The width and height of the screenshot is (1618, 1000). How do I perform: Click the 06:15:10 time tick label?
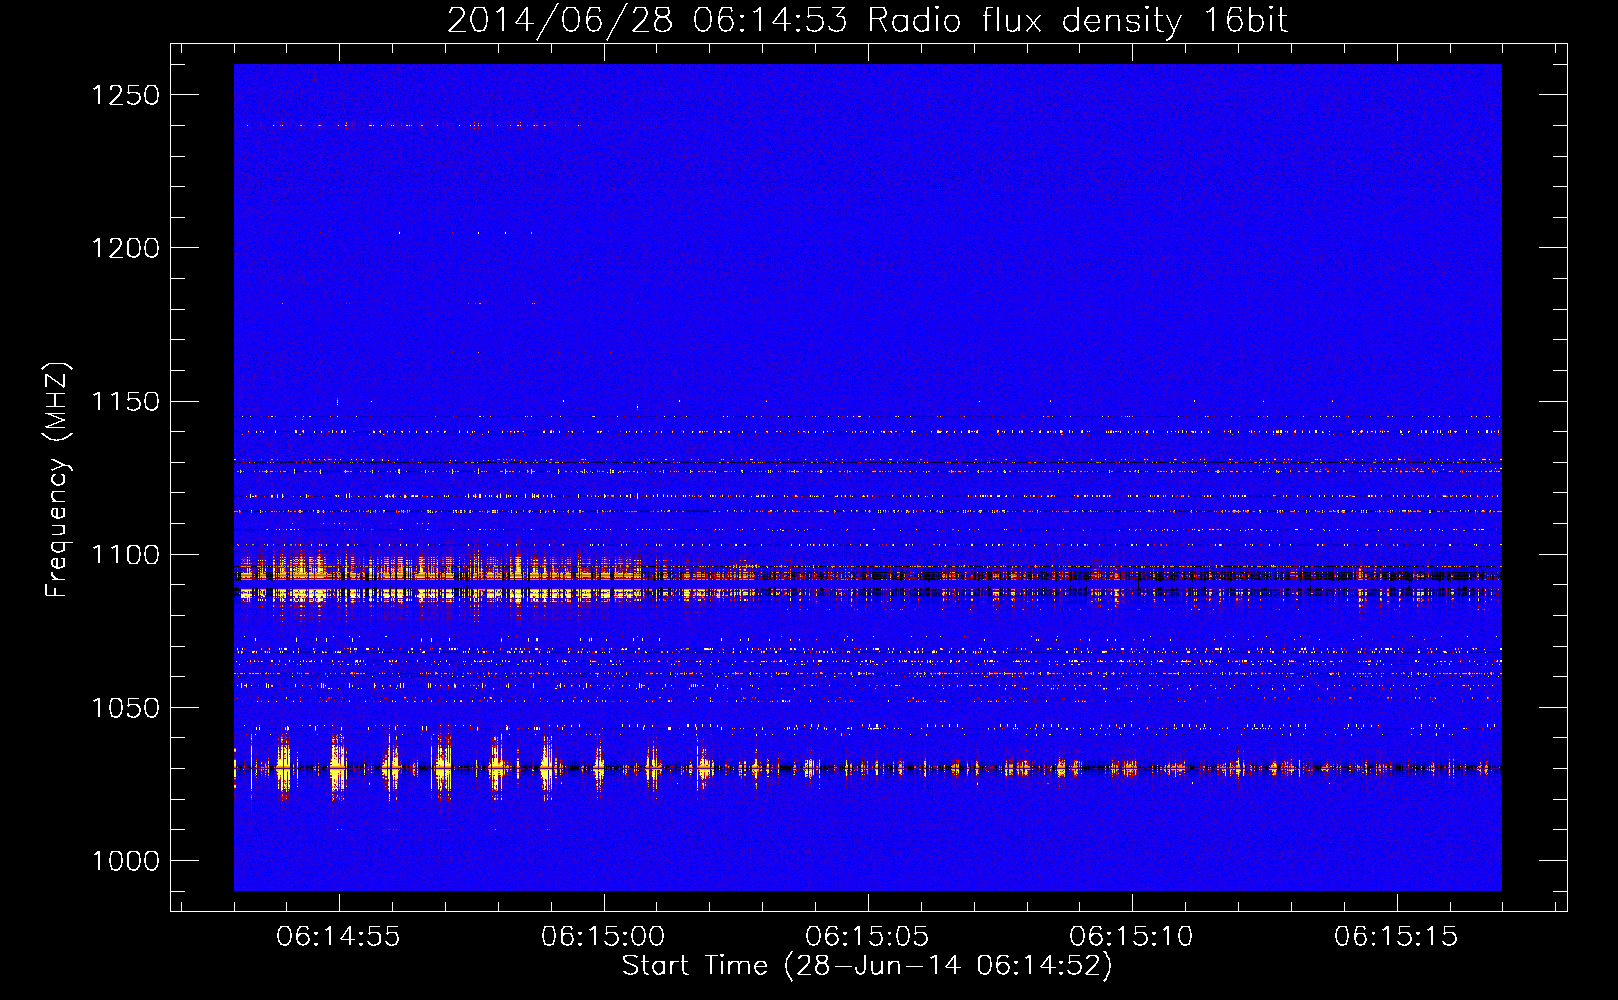point(1131,937)
